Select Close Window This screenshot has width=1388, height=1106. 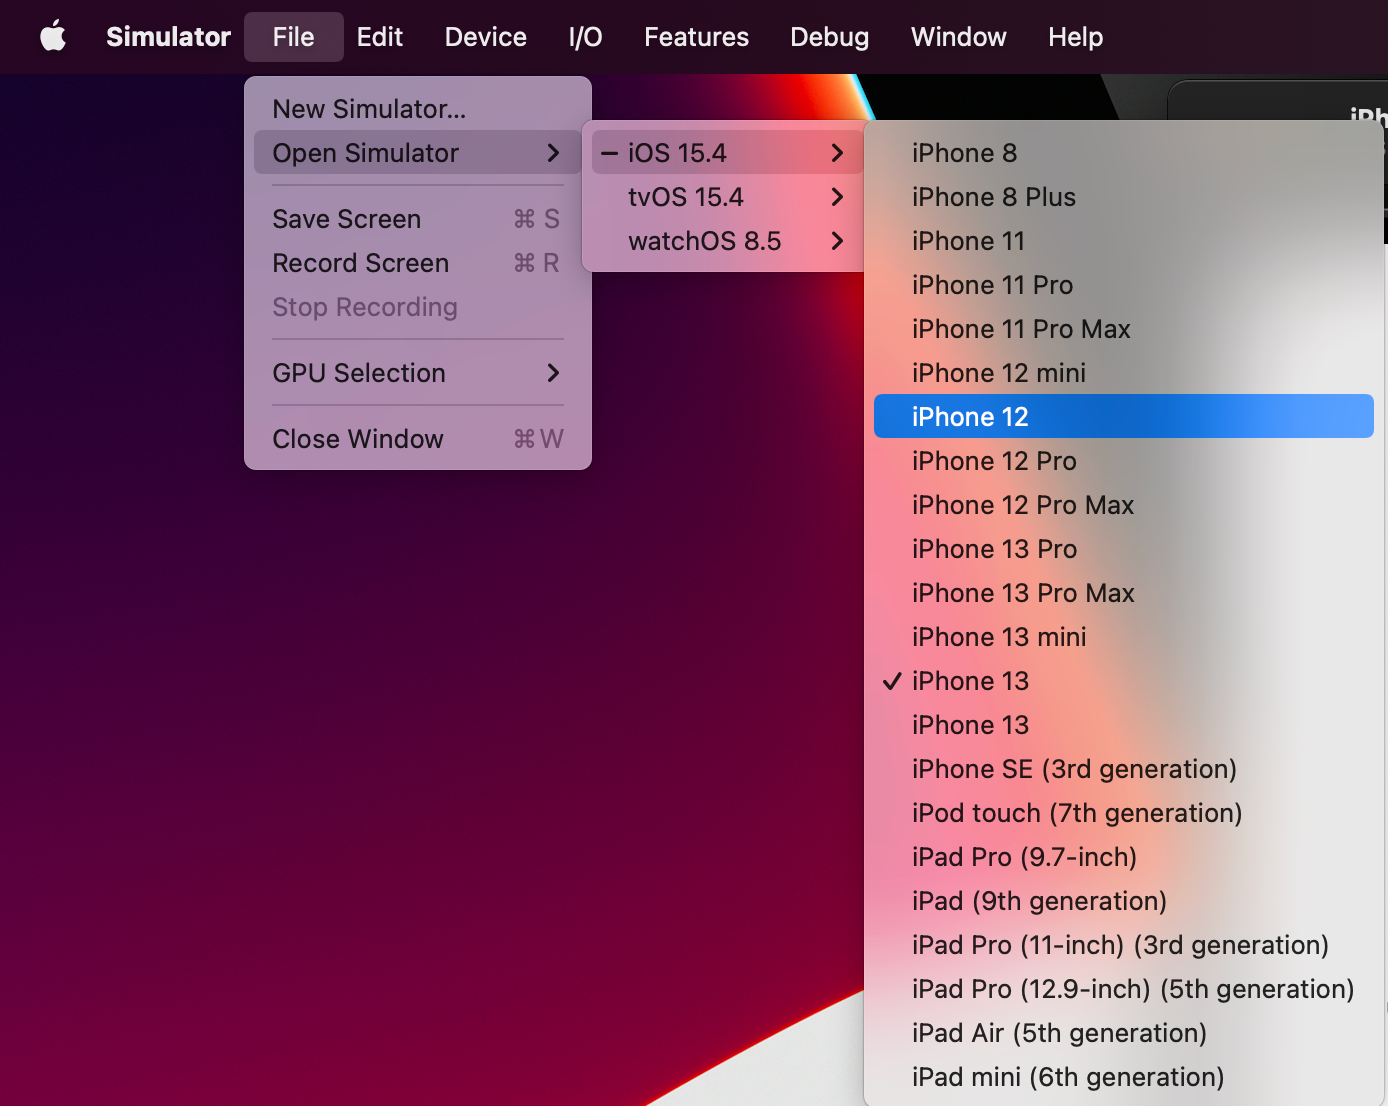pos(357,438)
